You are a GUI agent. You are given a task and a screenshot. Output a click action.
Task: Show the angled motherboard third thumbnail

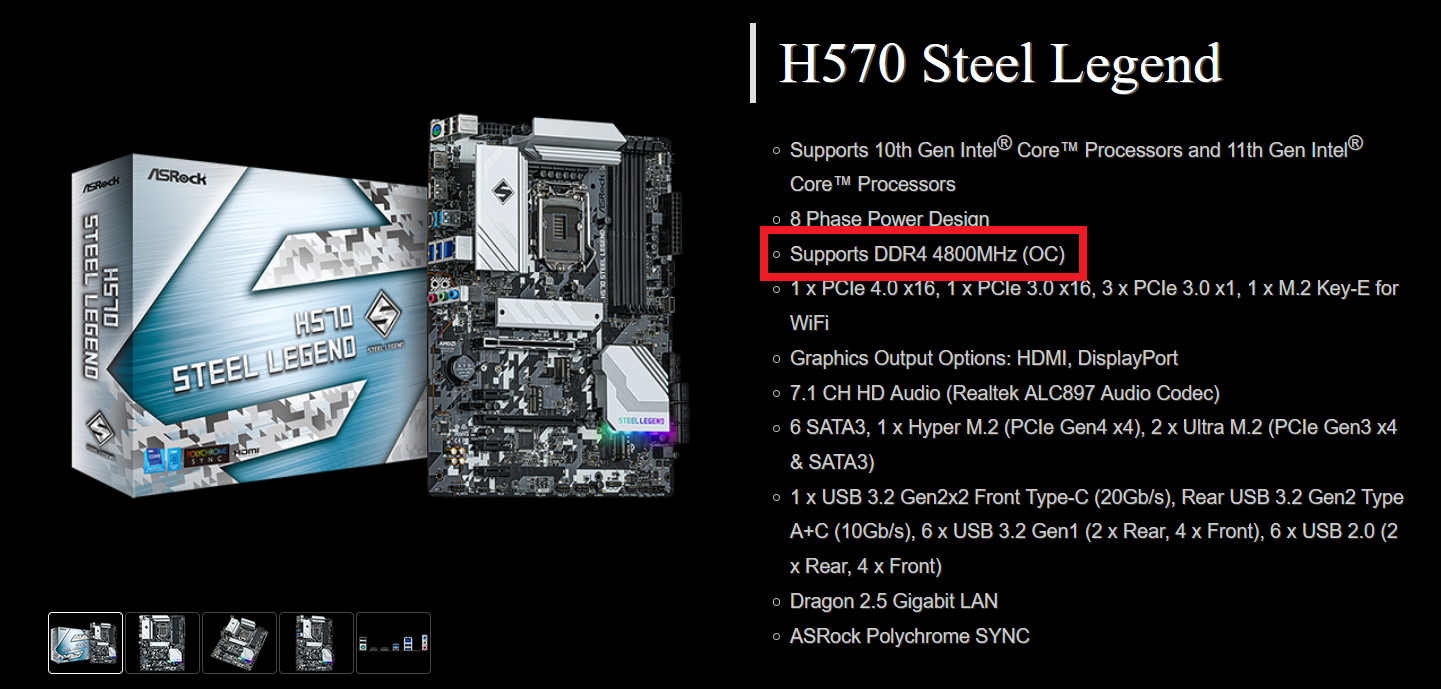[240, 643]
